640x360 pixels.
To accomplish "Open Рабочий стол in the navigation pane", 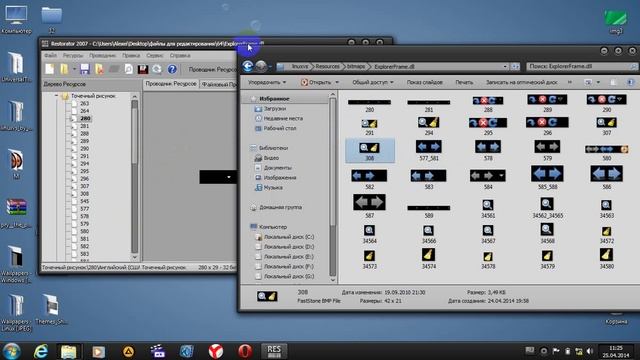I will [280, 128].
